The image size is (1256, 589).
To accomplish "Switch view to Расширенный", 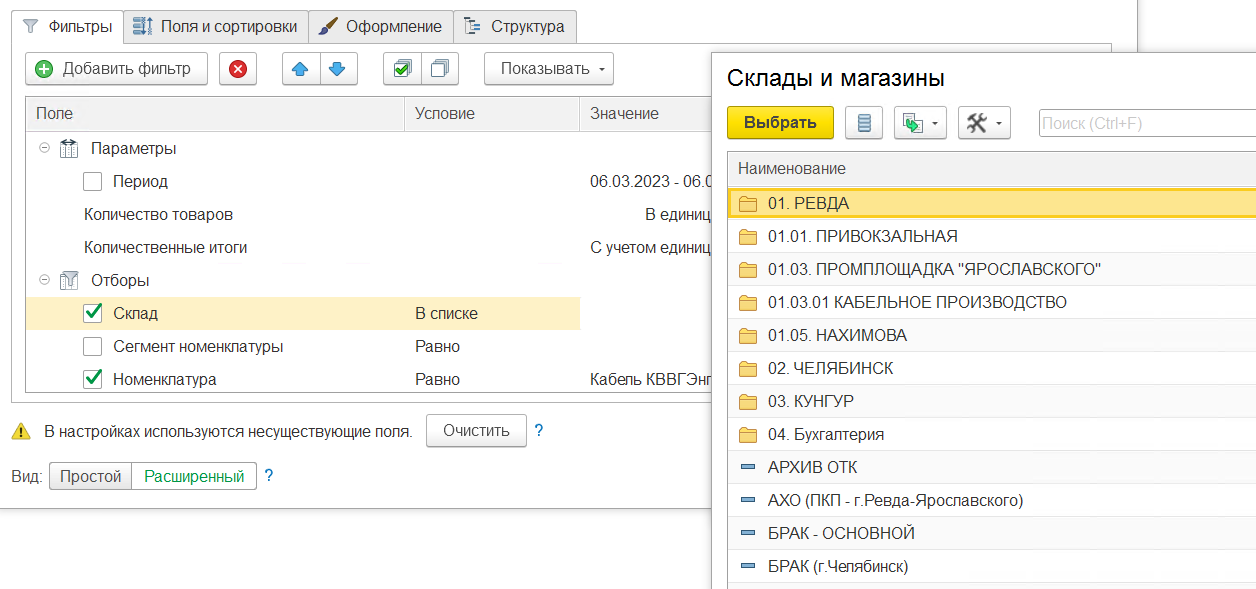I will (194, 476).
